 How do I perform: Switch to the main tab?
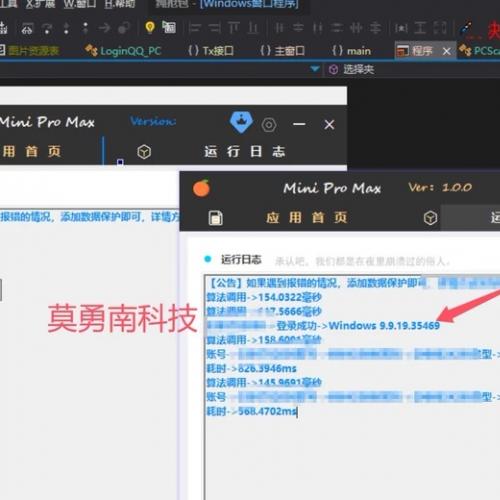[x=351, y=51]
